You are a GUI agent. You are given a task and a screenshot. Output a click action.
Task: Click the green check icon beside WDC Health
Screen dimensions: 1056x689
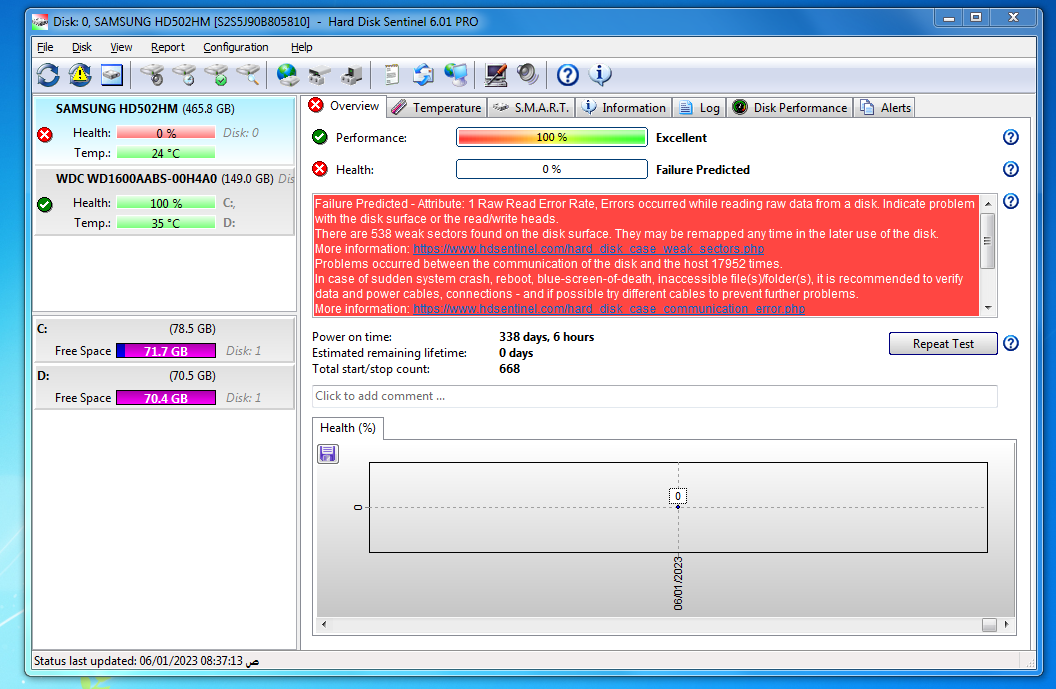point(45,205)
